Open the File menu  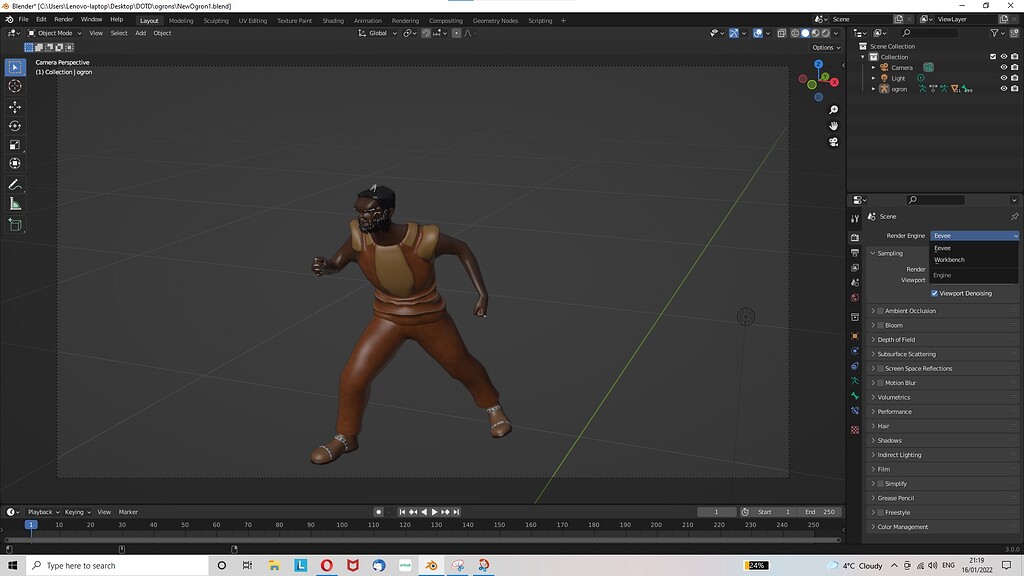tap(24, 20)
